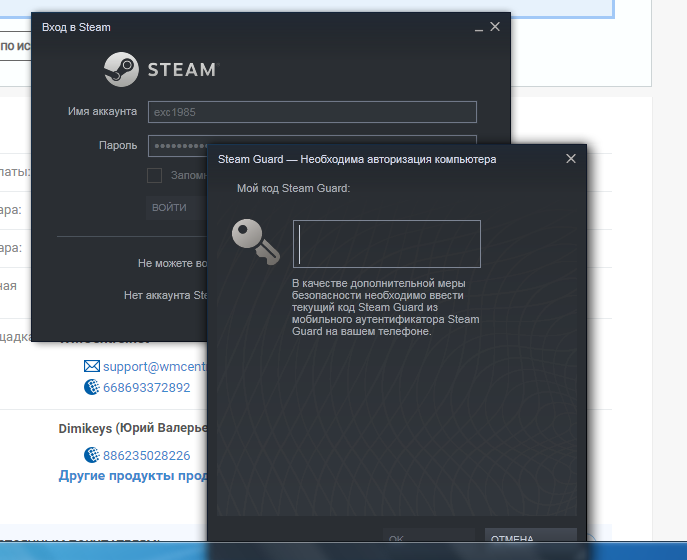Toggle the remember password checkbox

[154, 175]
